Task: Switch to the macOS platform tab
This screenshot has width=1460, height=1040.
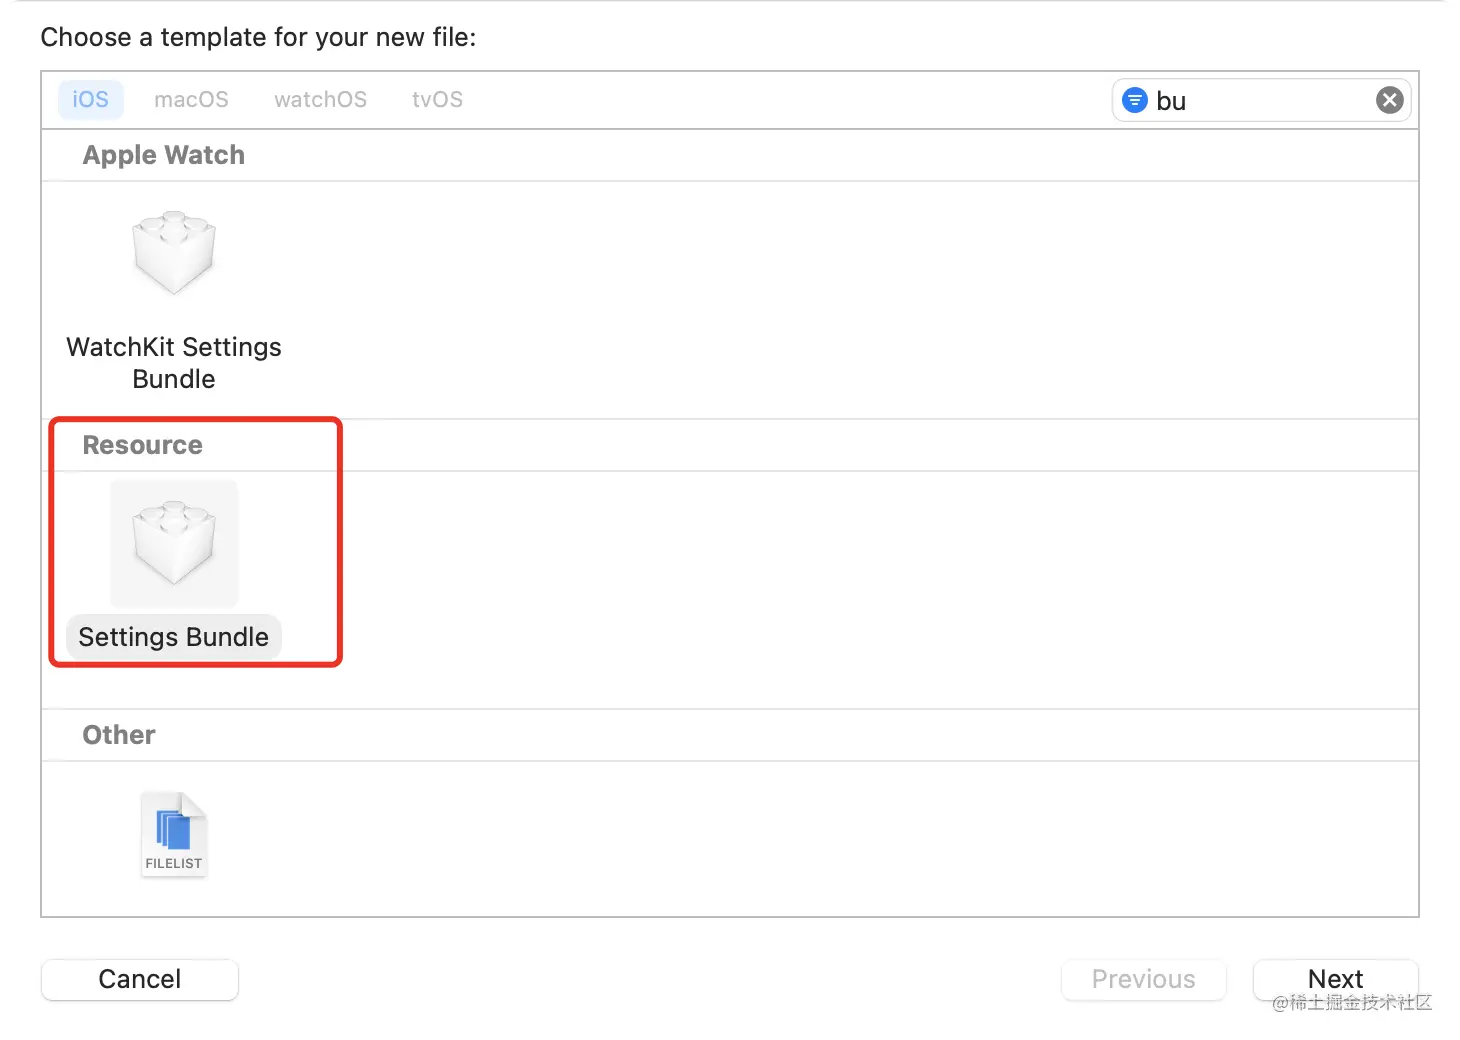Action: coord(191,100)
